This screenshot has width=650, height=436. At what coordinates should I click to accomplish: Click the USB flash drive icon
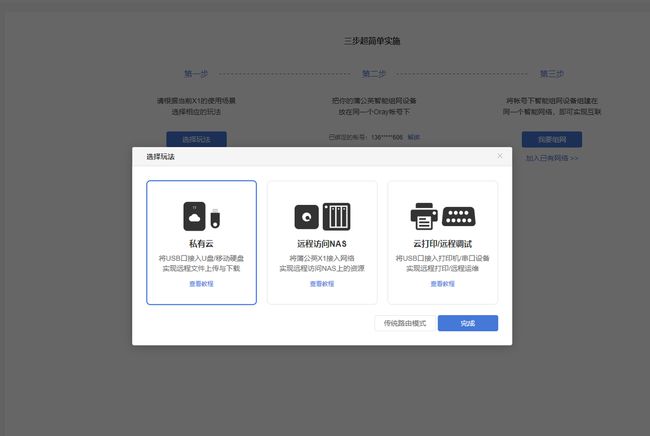[x=215, y=218]
